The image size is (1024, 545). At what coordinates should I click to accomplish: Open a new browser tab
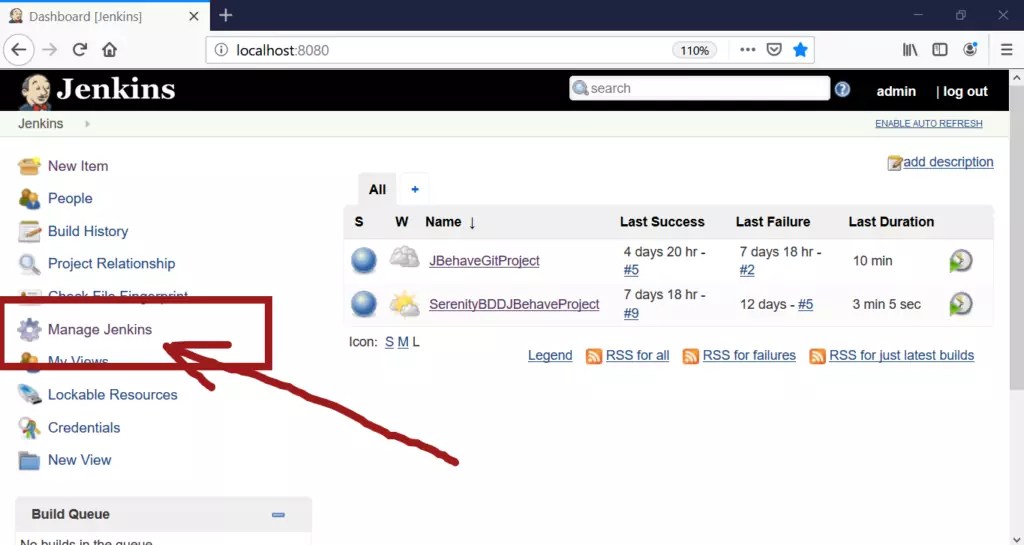(226, 15)
